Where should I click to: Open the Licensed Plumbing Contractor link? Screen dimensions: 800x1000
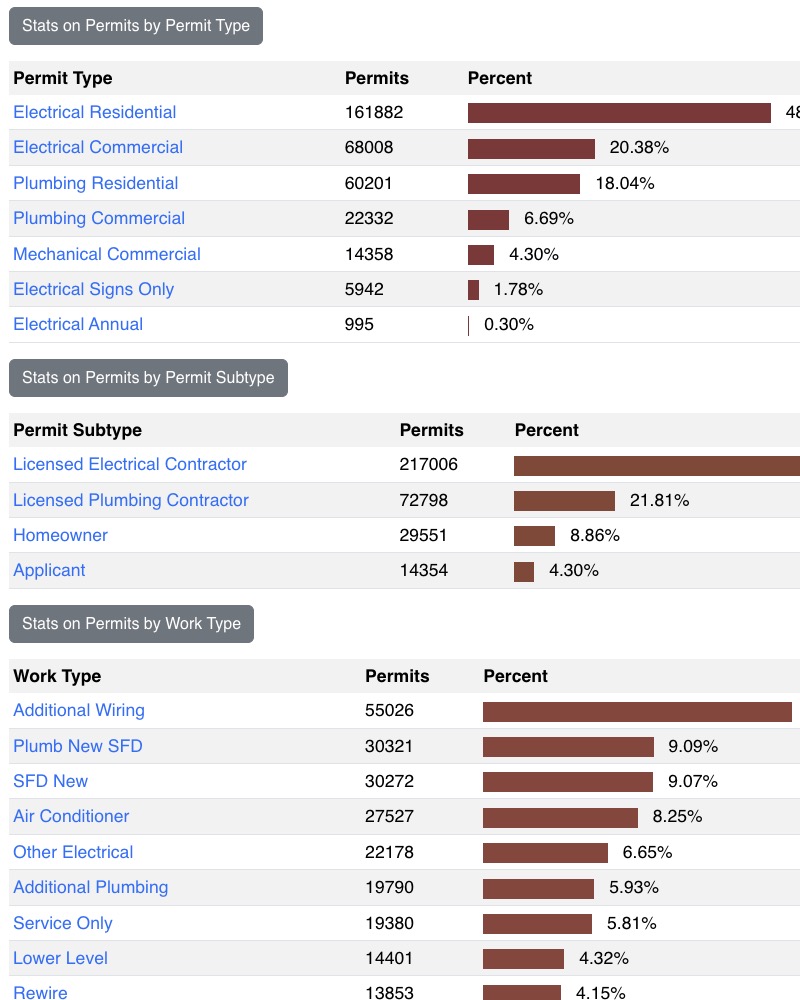click(x=131, y=500)
